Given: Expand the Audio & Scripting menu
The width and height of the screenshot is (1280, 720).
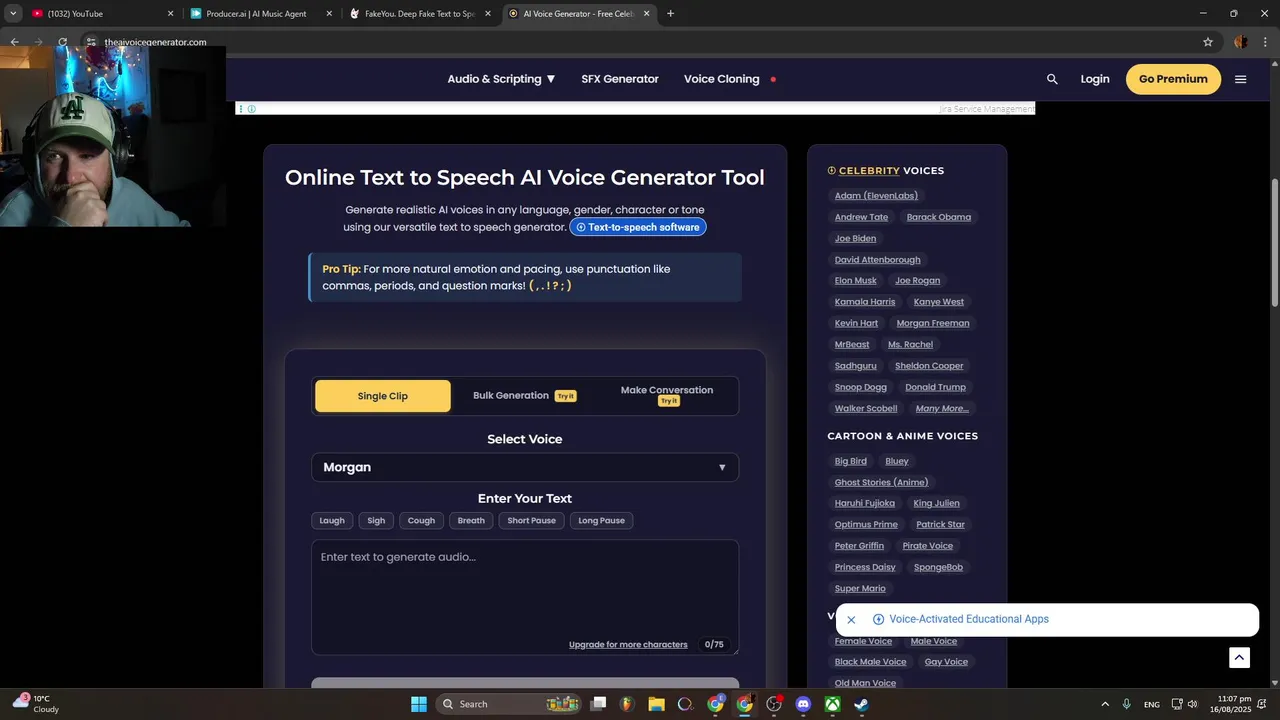Looking at the screenshot, I should 501,79.
